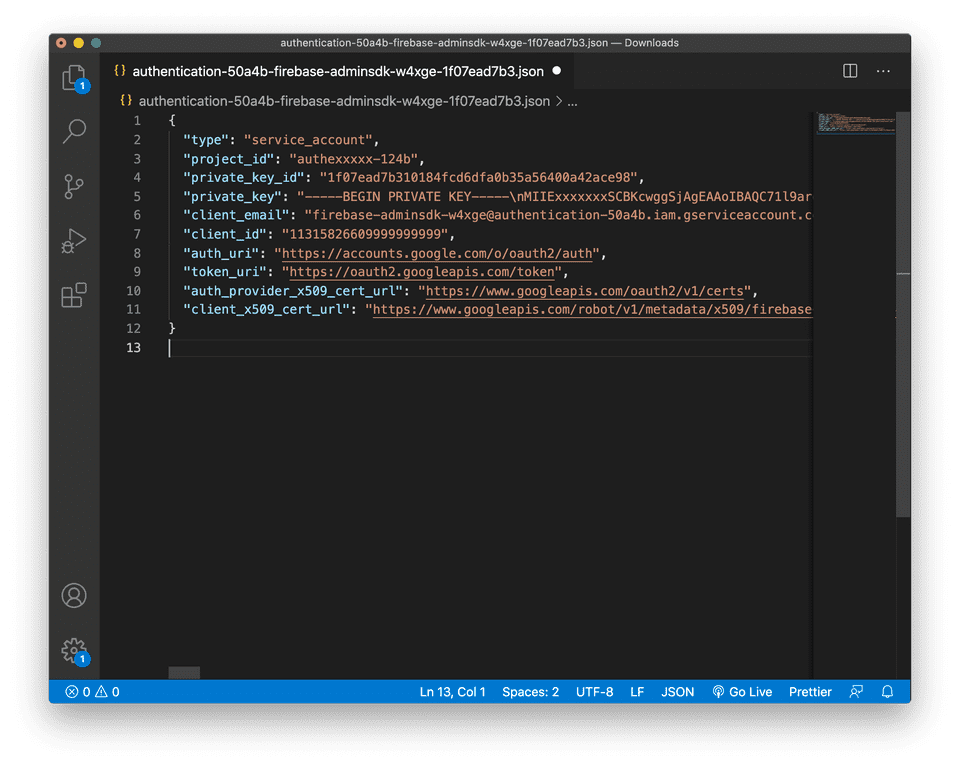The height and width of the screenshot is (768, 960).
Task: Show errors count in status bar
Action: [x=78, y=691]
